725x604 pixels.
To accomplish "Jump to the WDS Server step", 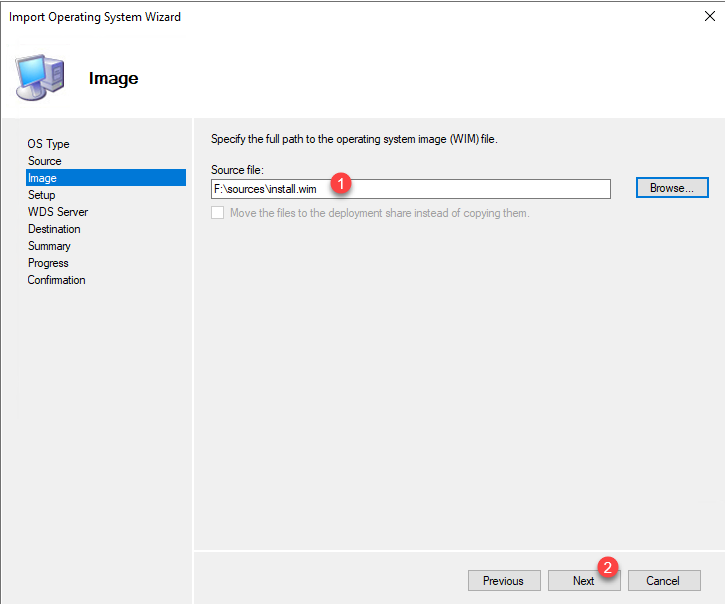I will 58,212.
